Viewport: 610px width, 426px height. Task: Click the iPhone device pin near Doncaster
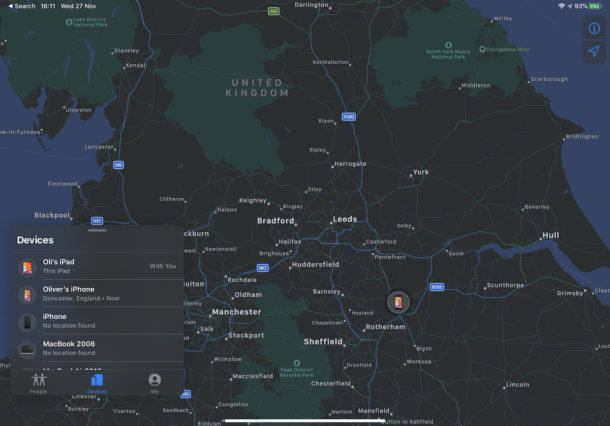(397, 302)
